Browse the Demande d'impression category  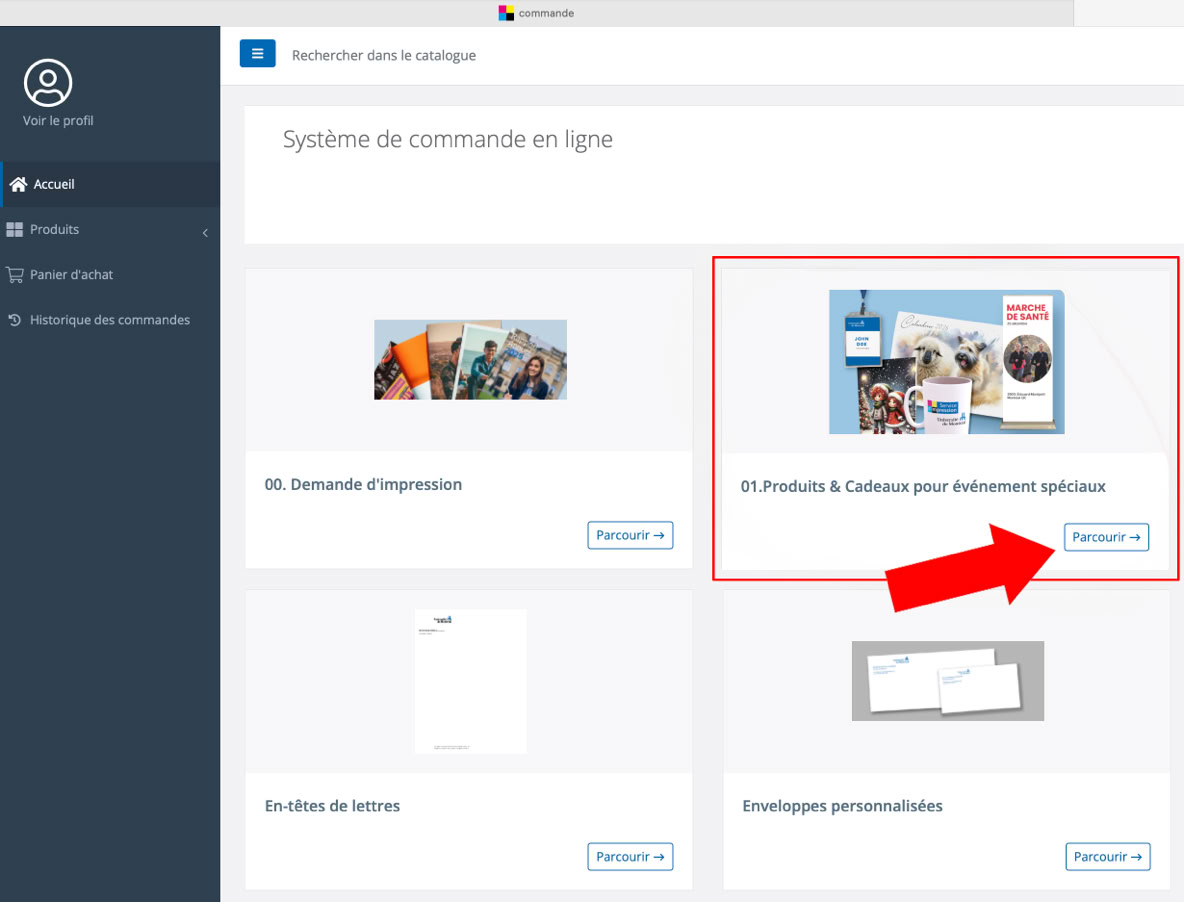coord(630,536)
